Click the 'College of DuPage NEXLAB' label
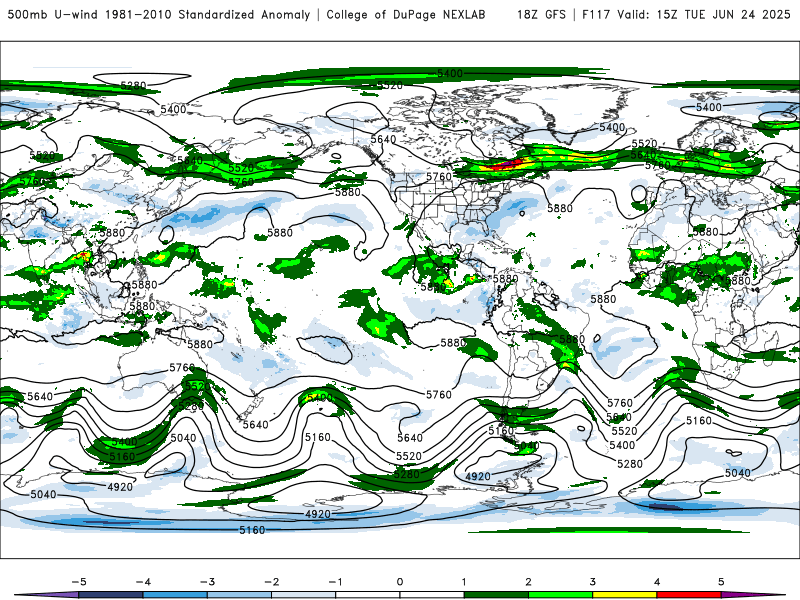 pyautogui.click(x=406, y=14)
